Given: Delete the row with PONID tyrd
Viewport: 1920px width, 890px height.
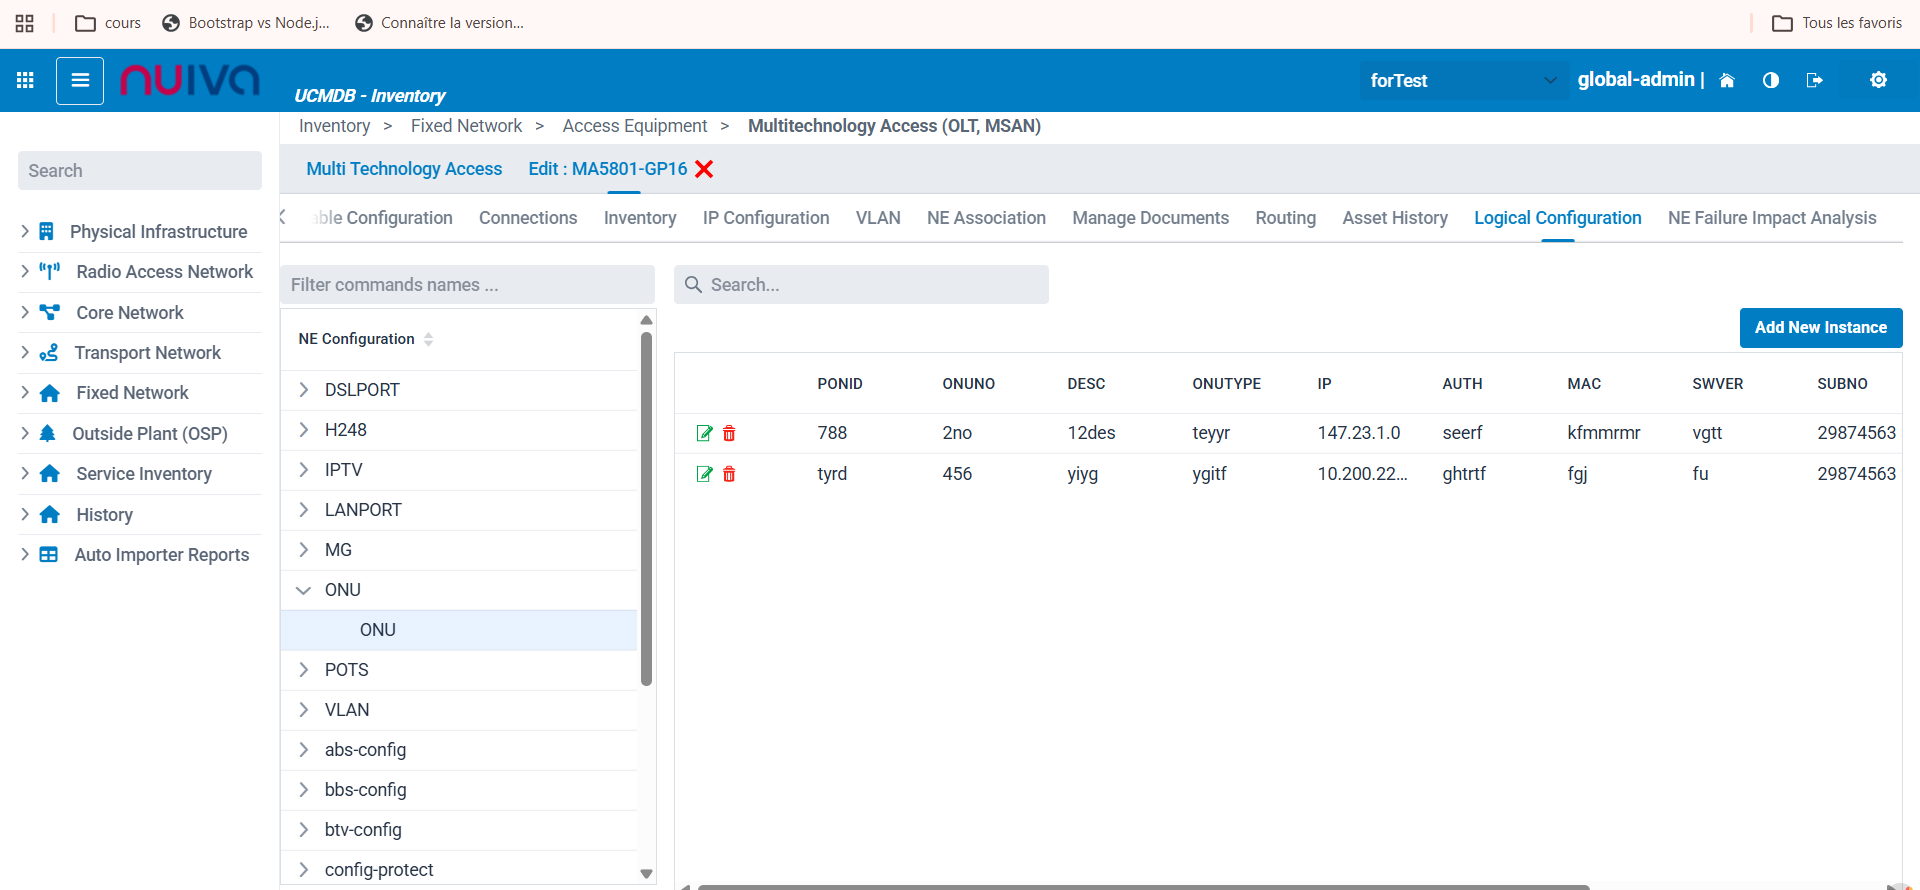Looking at the screenshot, I should [x=729, y=474].
